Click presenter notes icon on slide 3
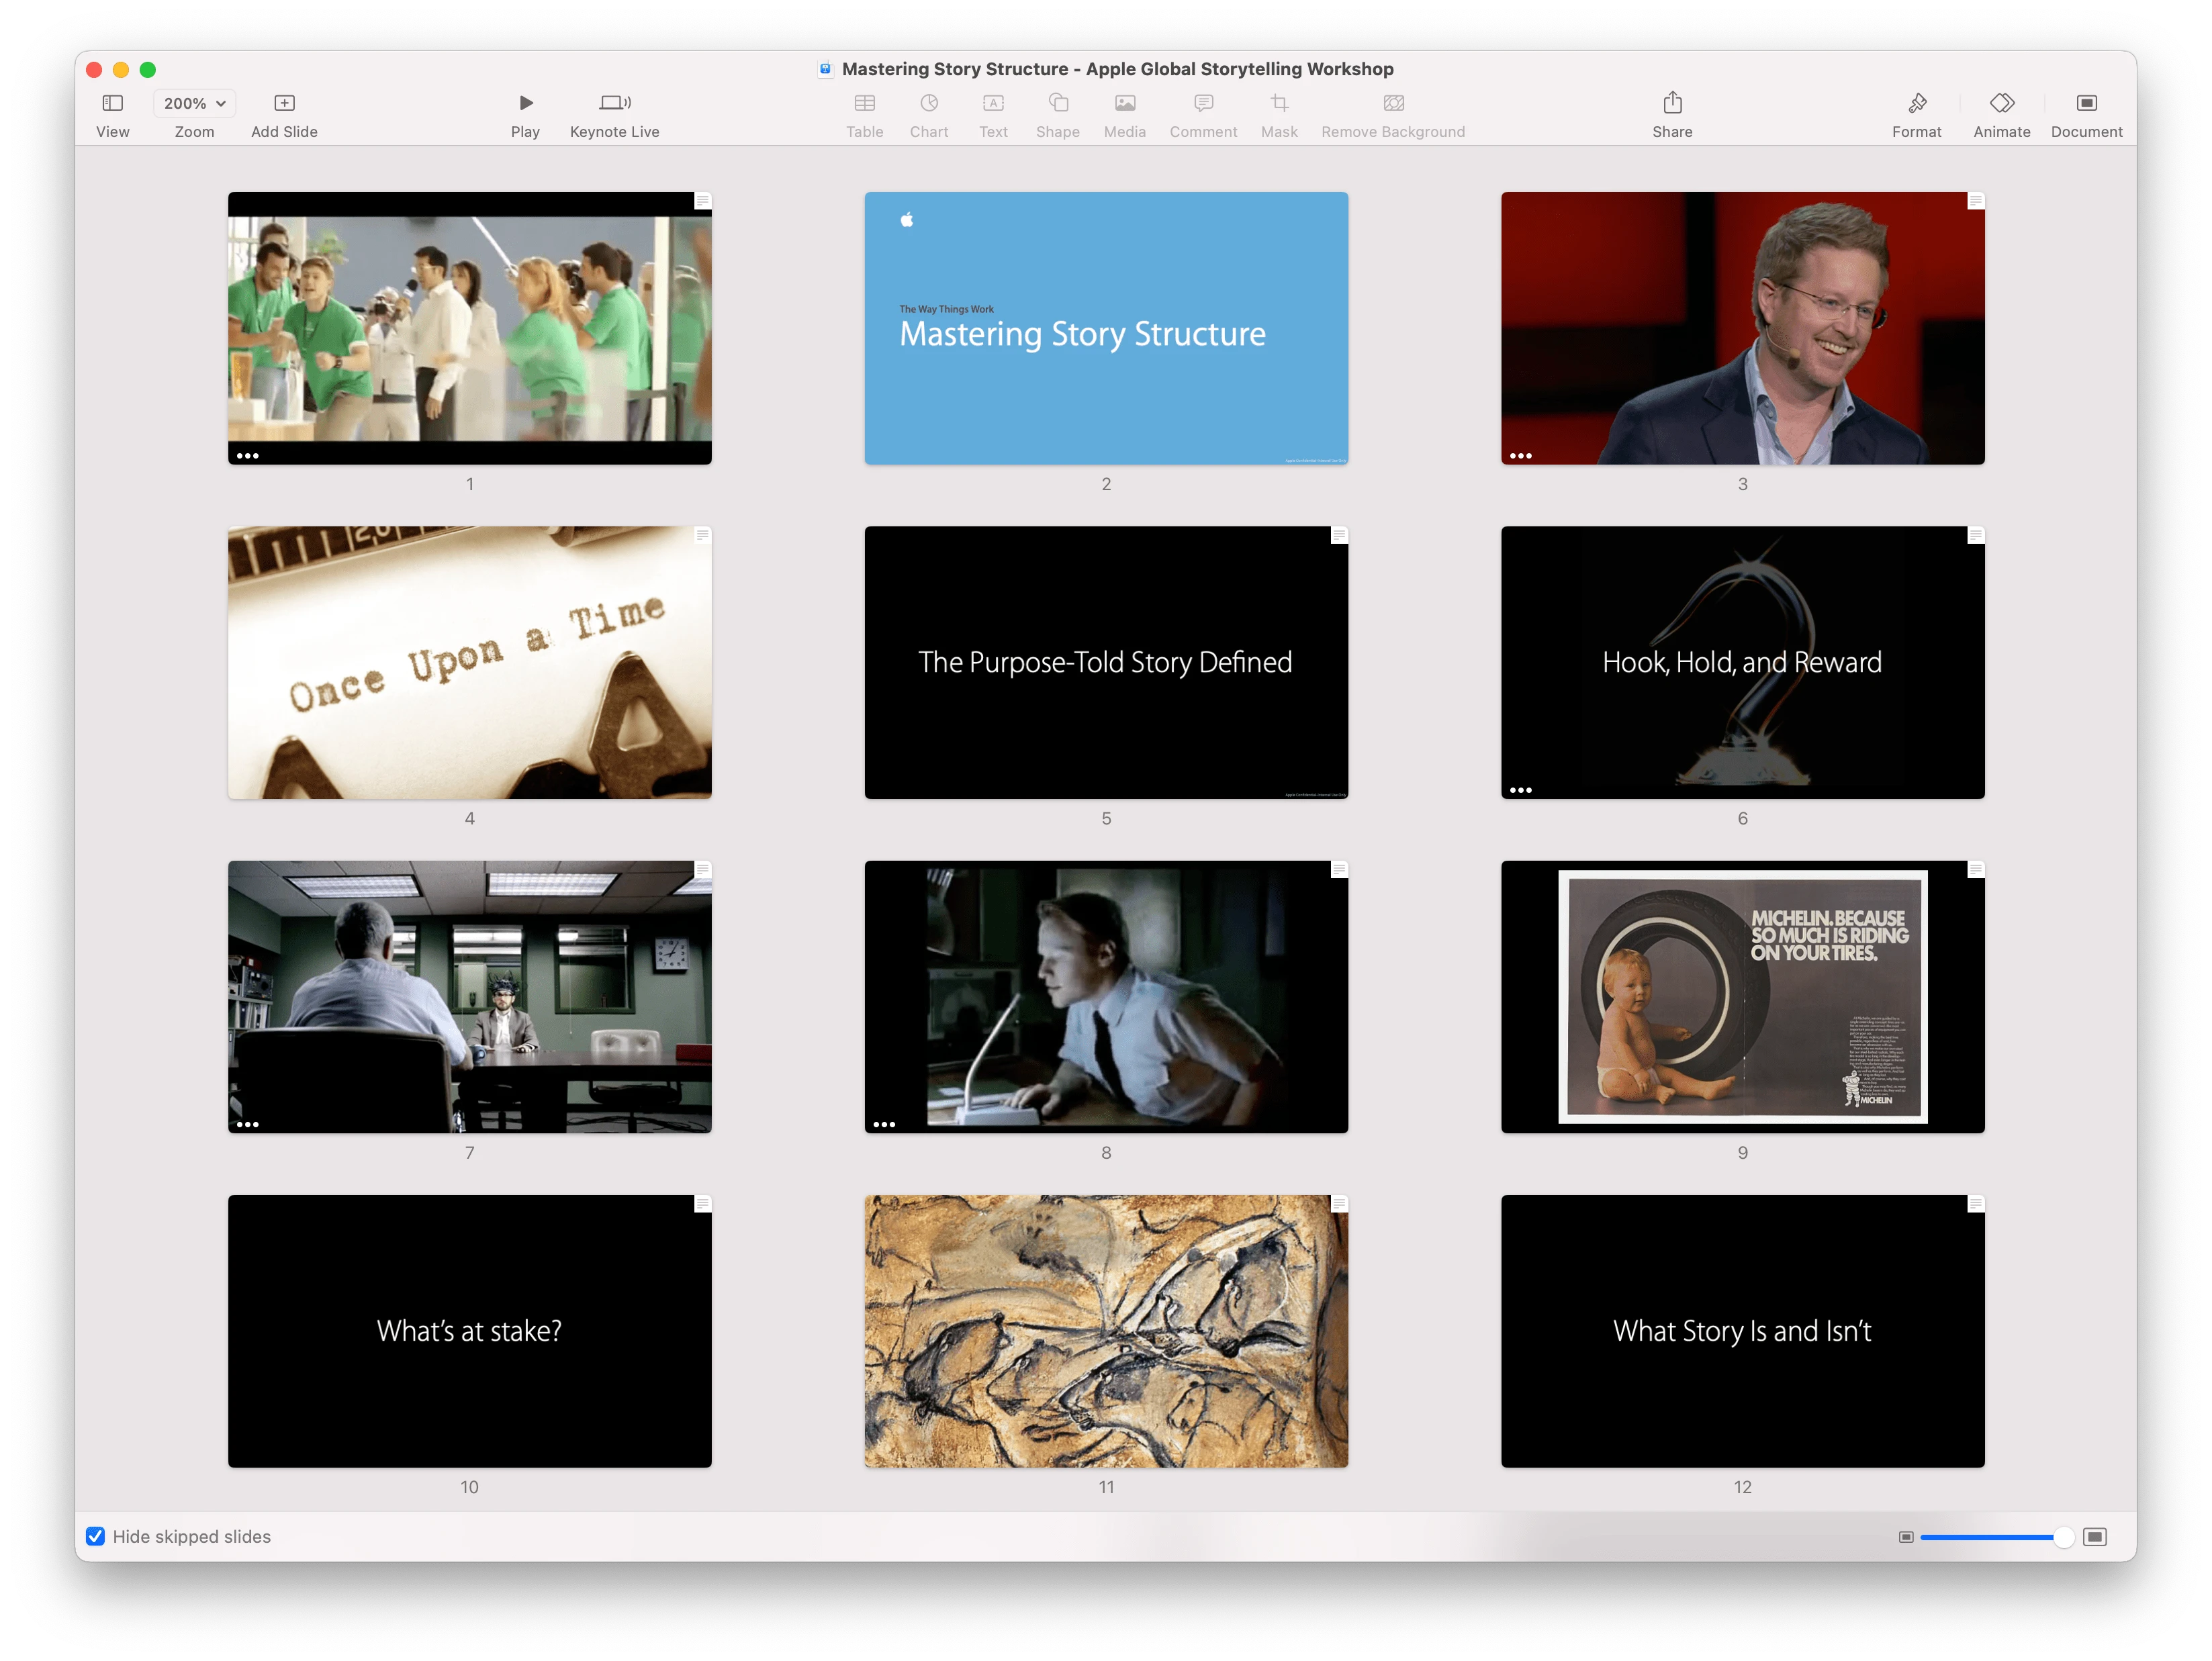Image resolution: width=2212 pixels, height=1661 pixels. coord(1976,201)
